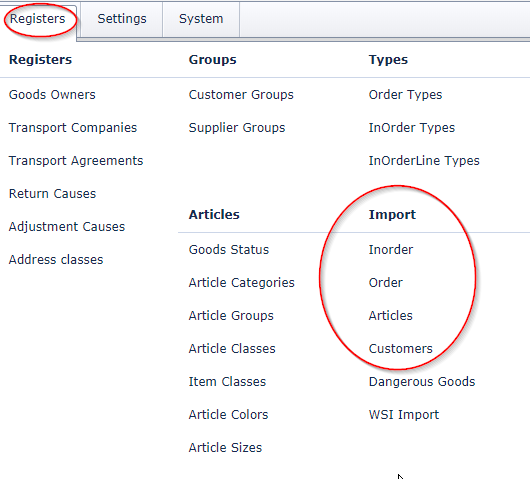This screenshot has width=530, height=479.
Task: Click Return Causes link
Action: click(52, 194)
